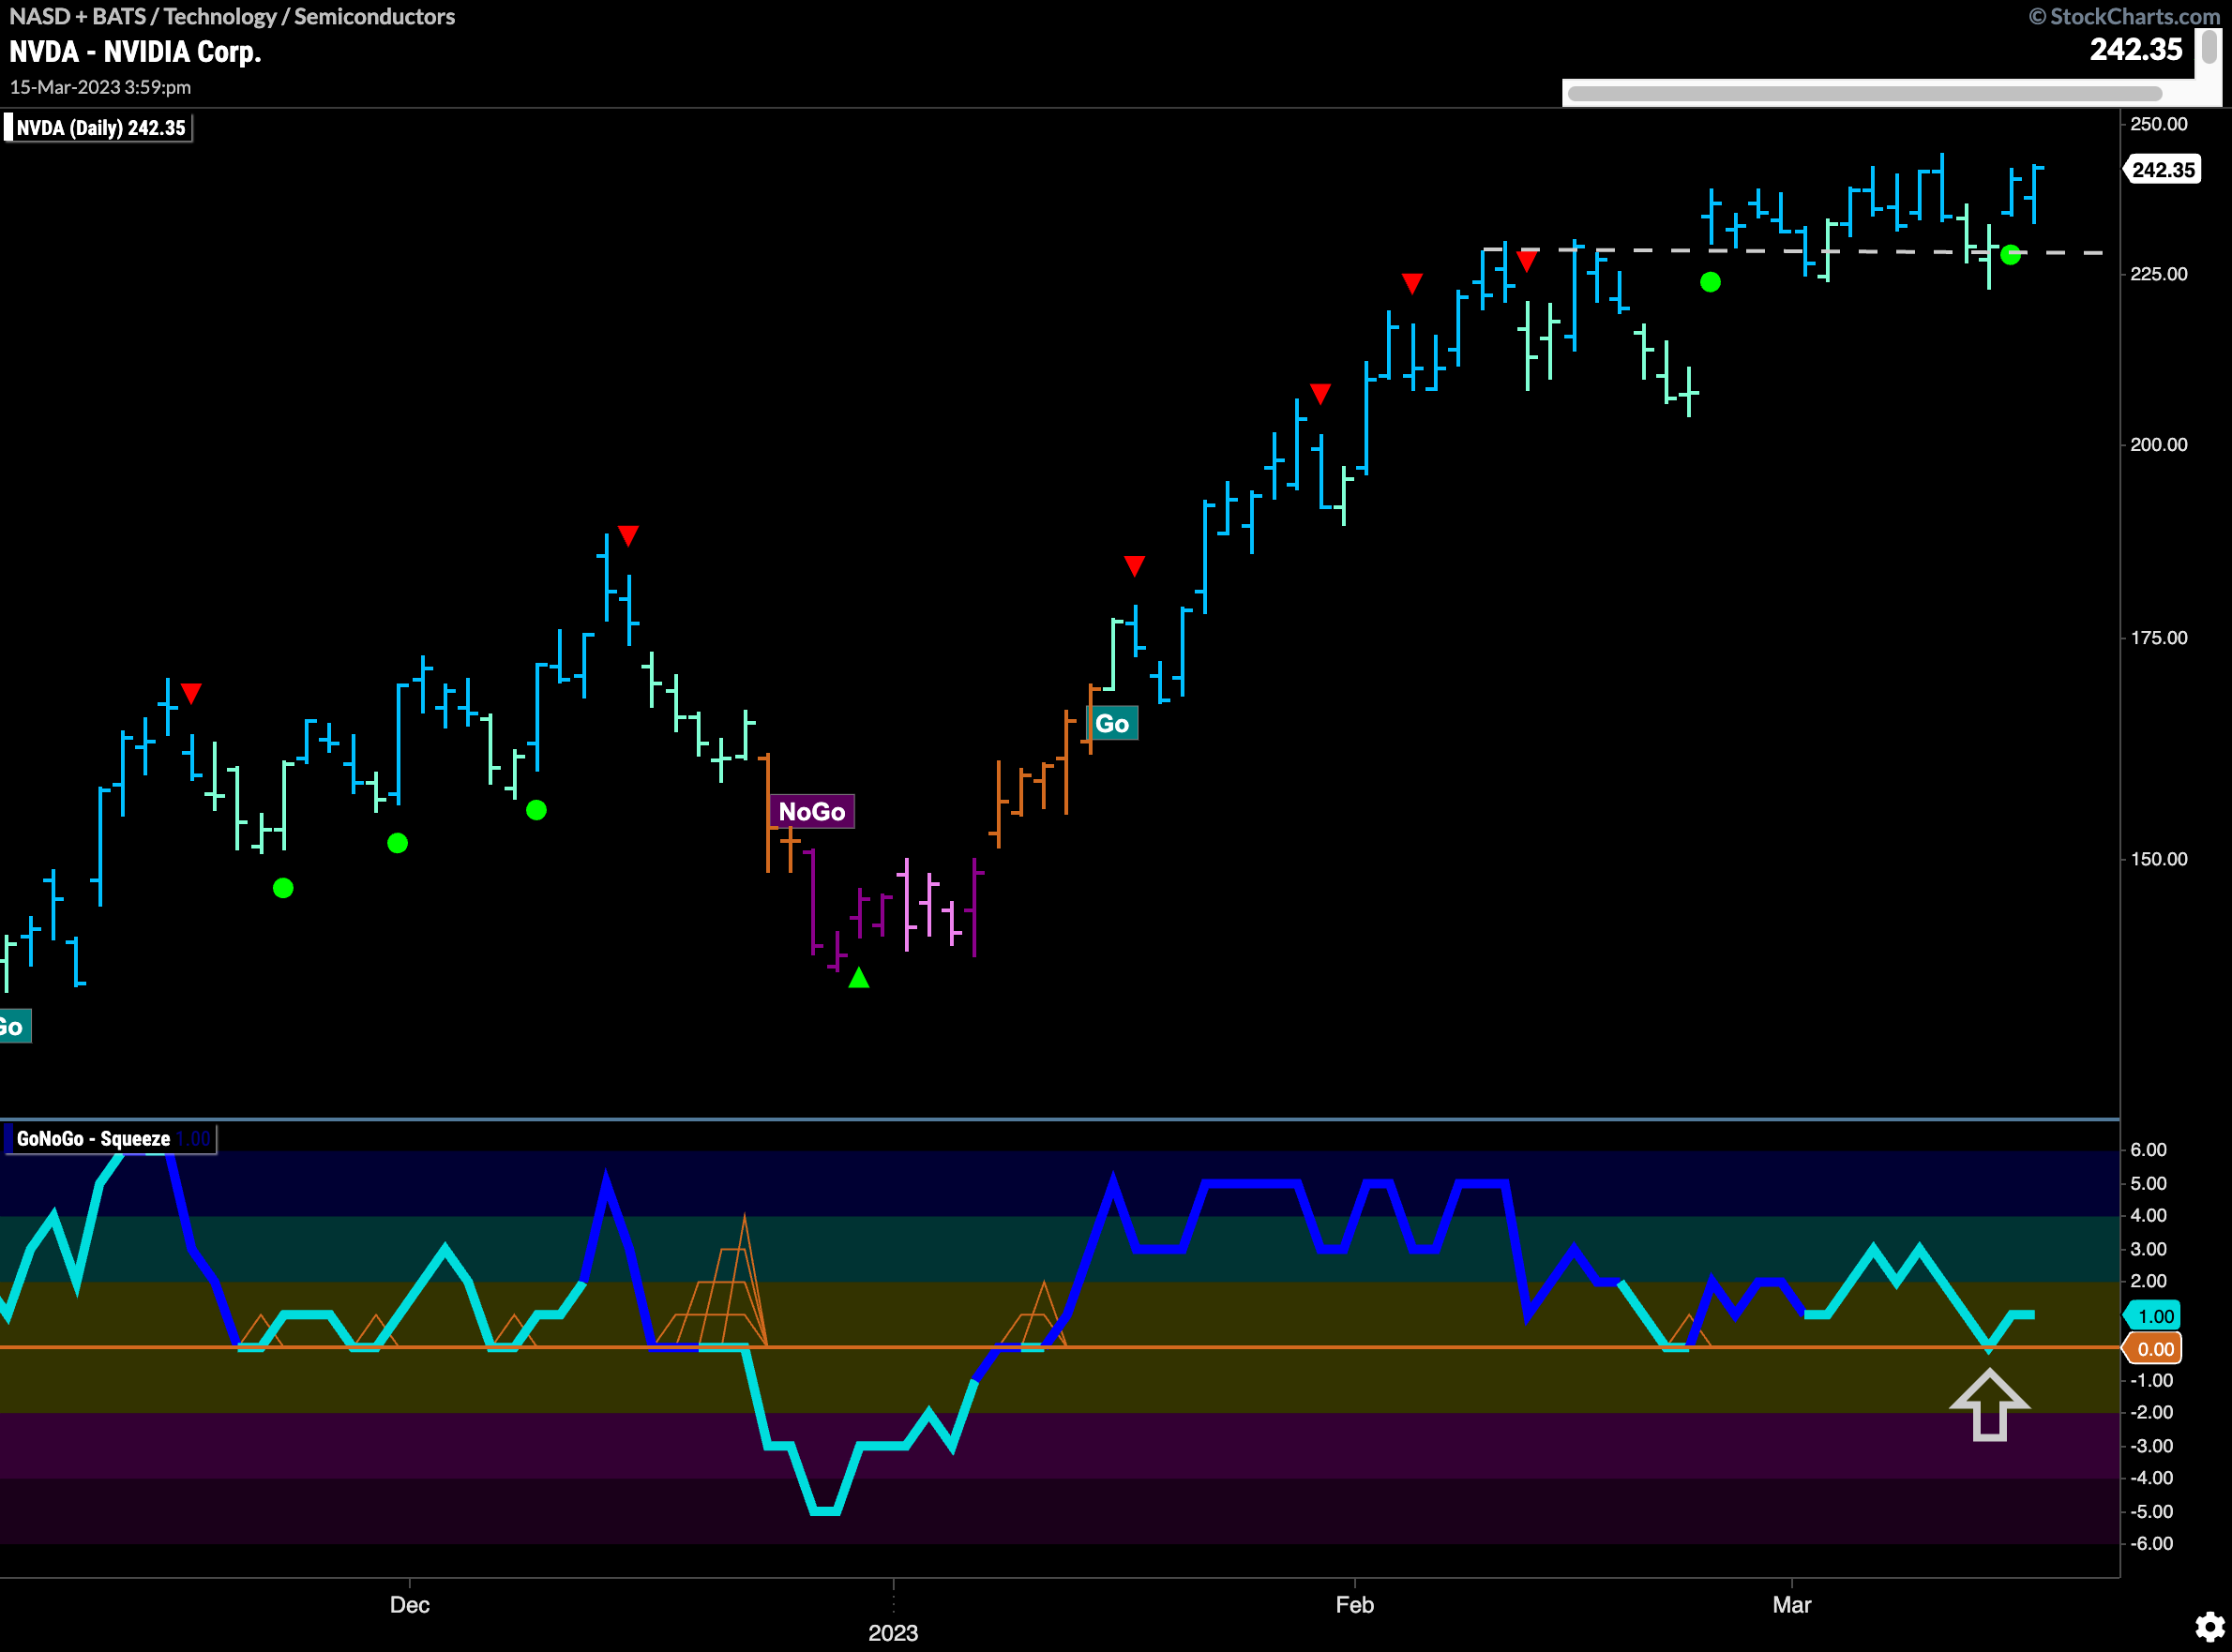Click the Dec label on time axis
Image resolution: width=2232 pixels, height=1652 pixels.
(410, 1604)
